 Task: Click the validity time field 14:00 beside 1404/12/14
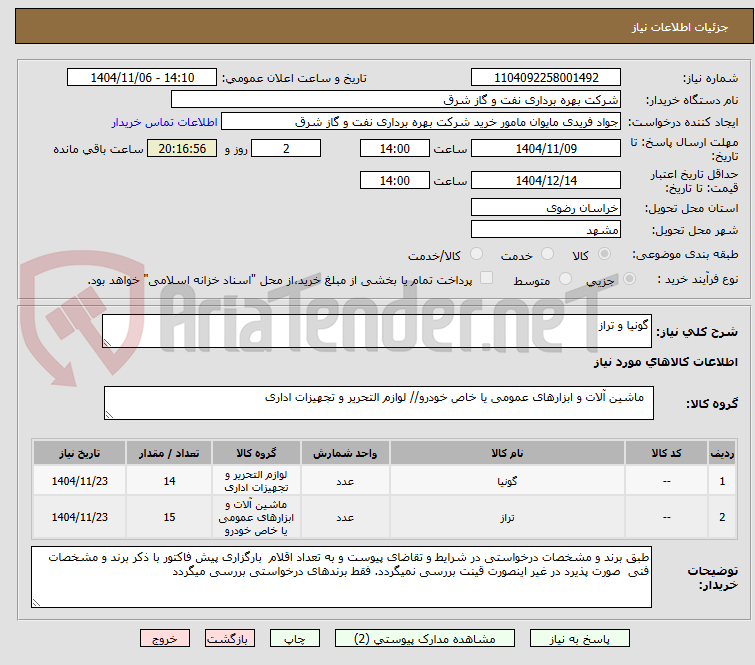click(394, 181)
